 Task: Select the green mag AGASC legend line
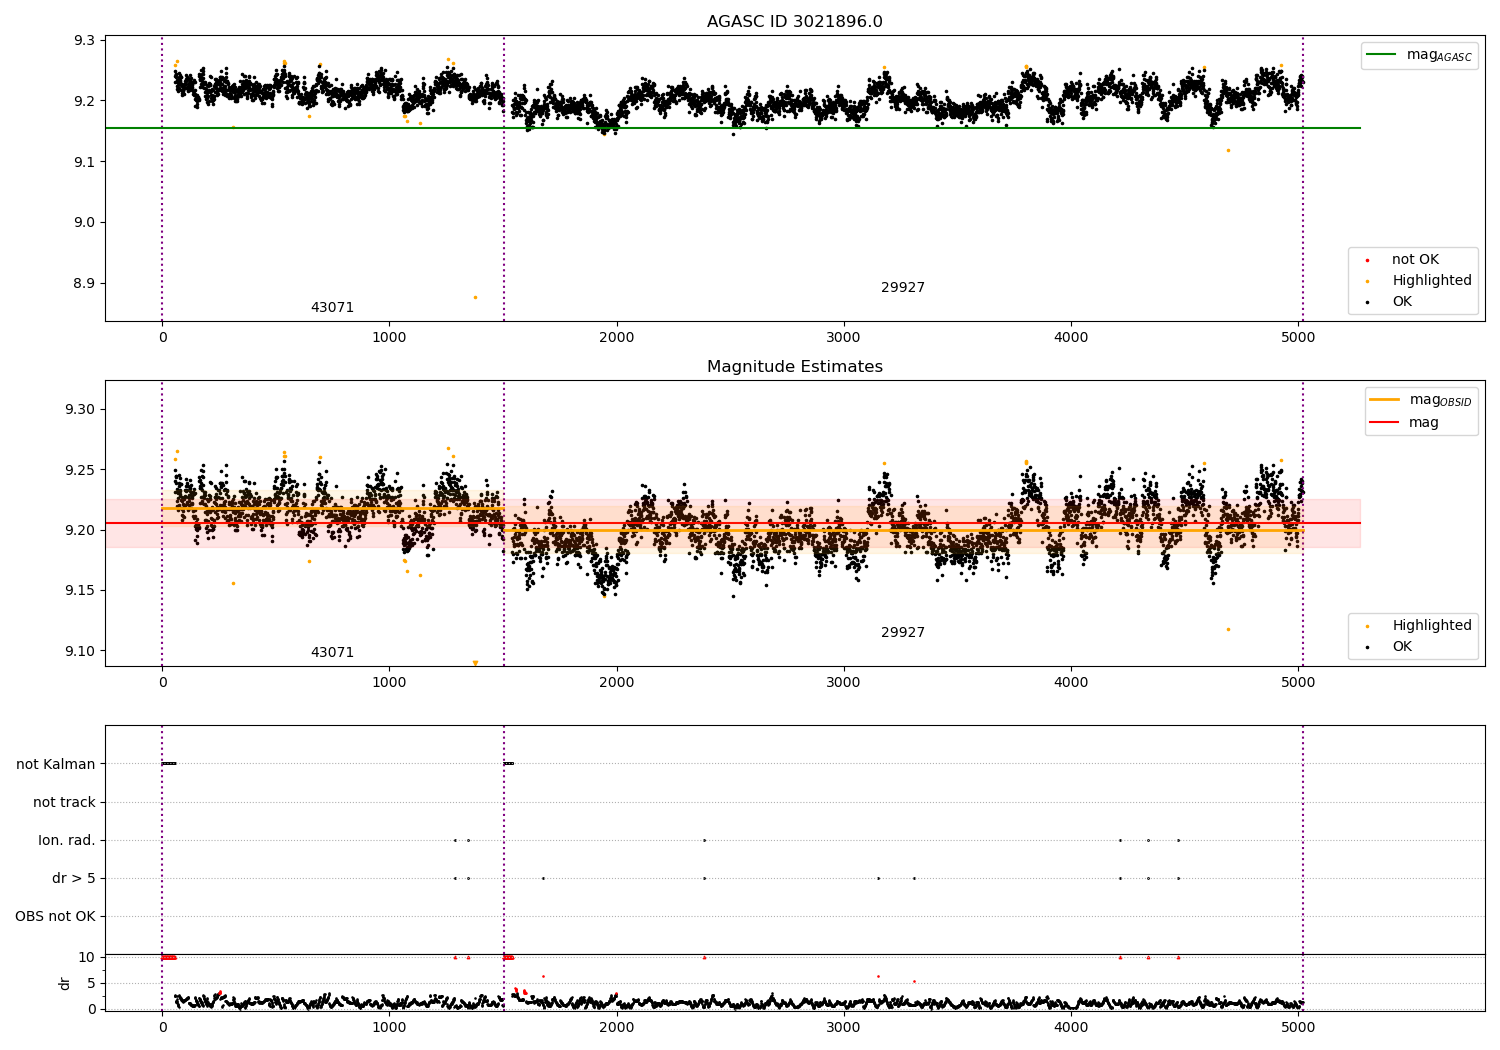(1381, 55)
